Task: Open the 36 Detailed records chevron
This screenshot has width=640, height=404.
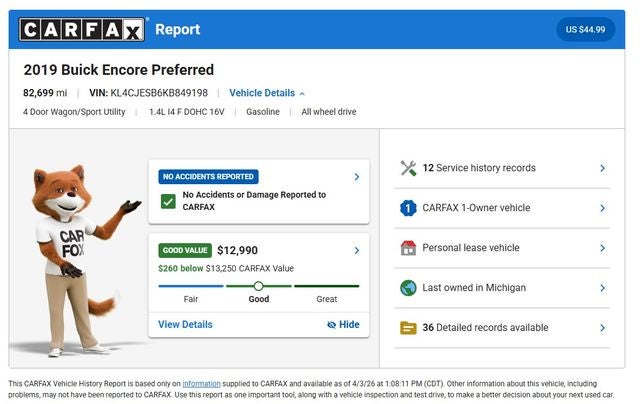Action: point(602,328)
